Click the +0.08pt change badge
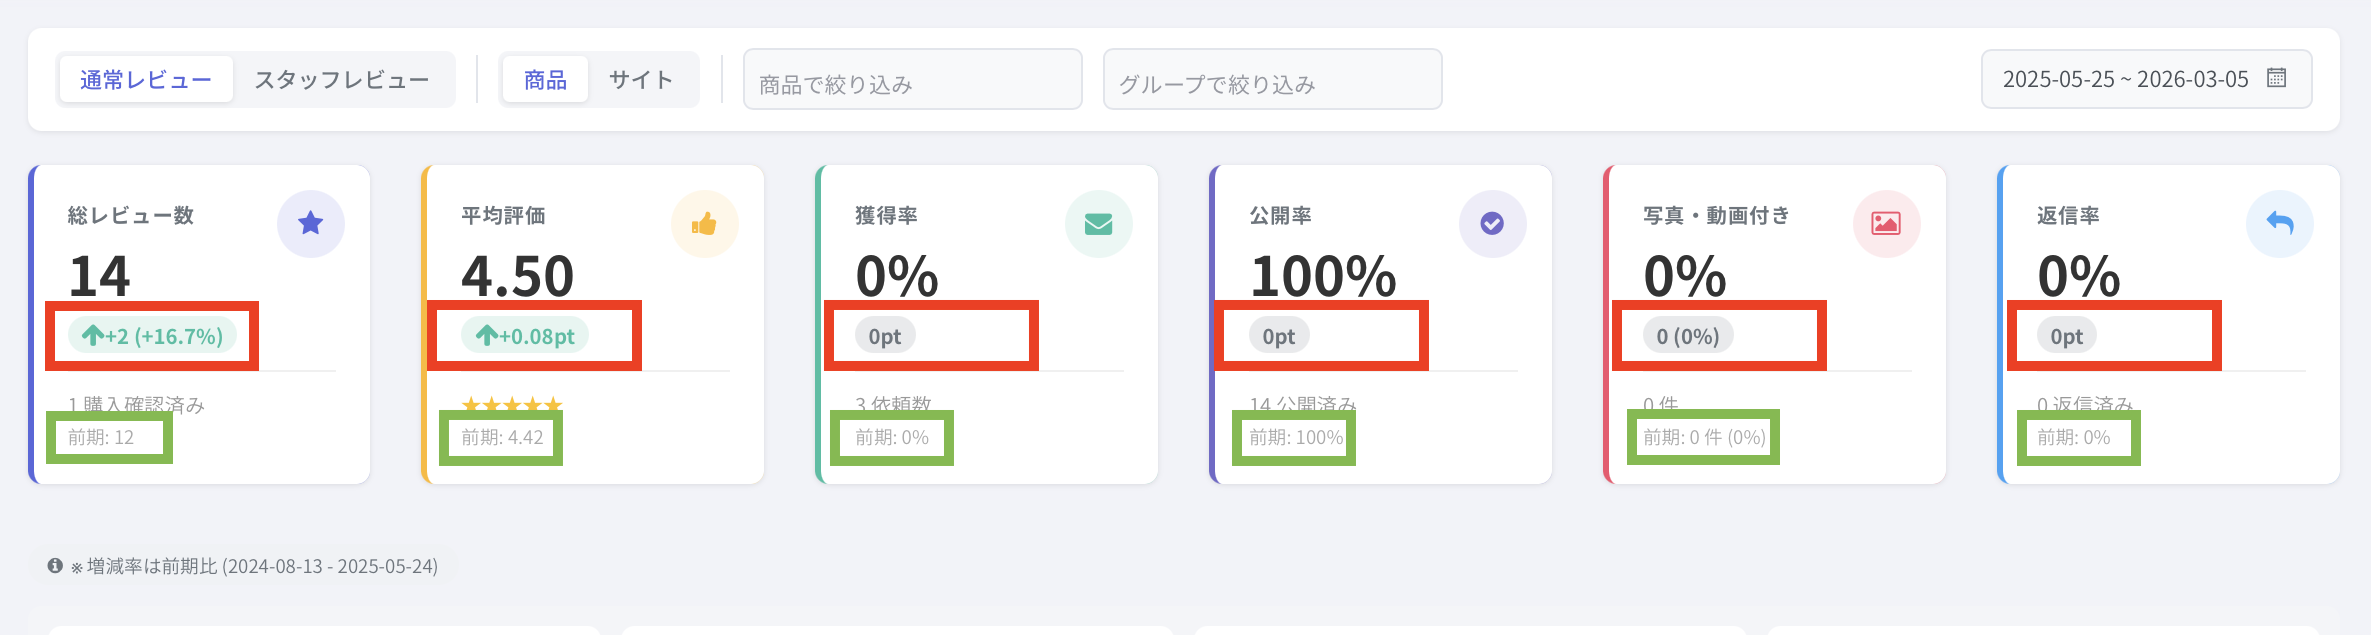 [525, 336]
